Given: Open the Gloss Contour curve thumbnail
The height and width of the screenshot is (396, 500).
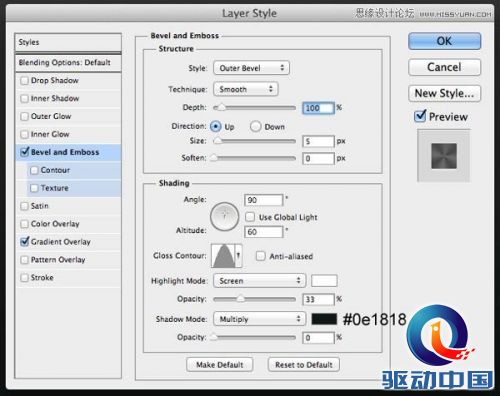Looking at the screenshot, I should 223,256.
